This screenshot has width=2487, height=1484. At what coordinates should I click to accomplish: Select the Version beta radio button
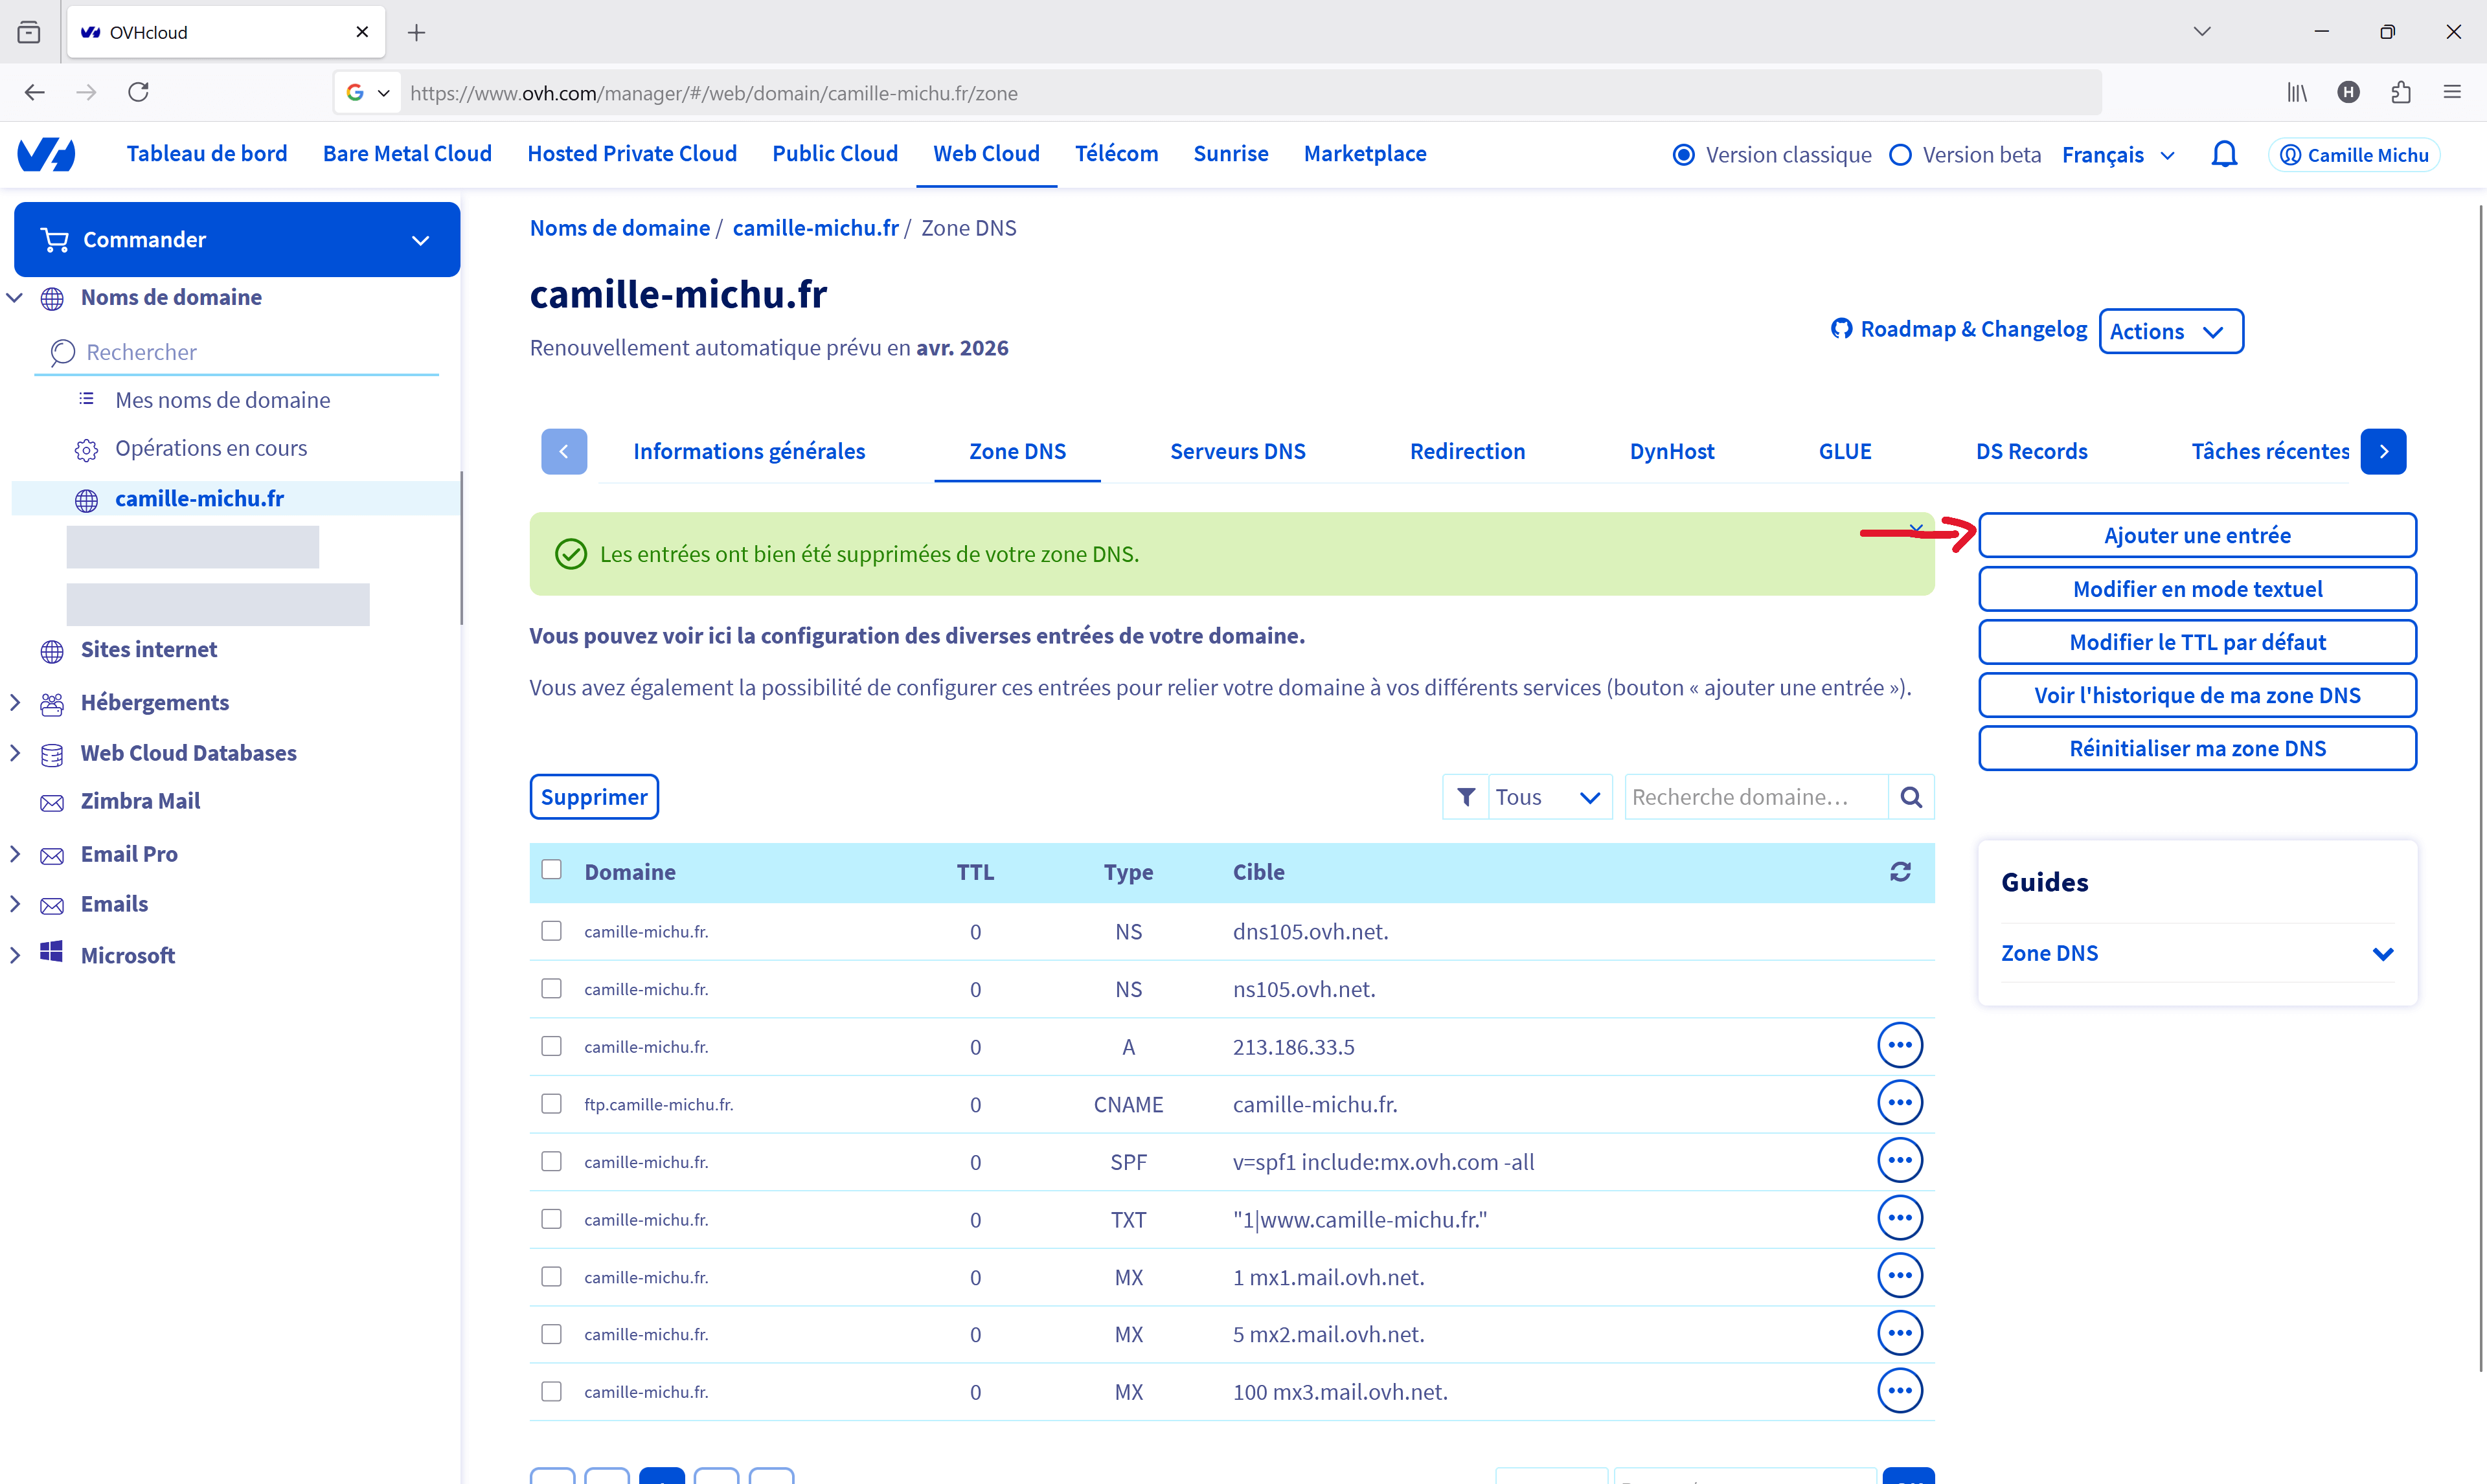point(1901,155)
